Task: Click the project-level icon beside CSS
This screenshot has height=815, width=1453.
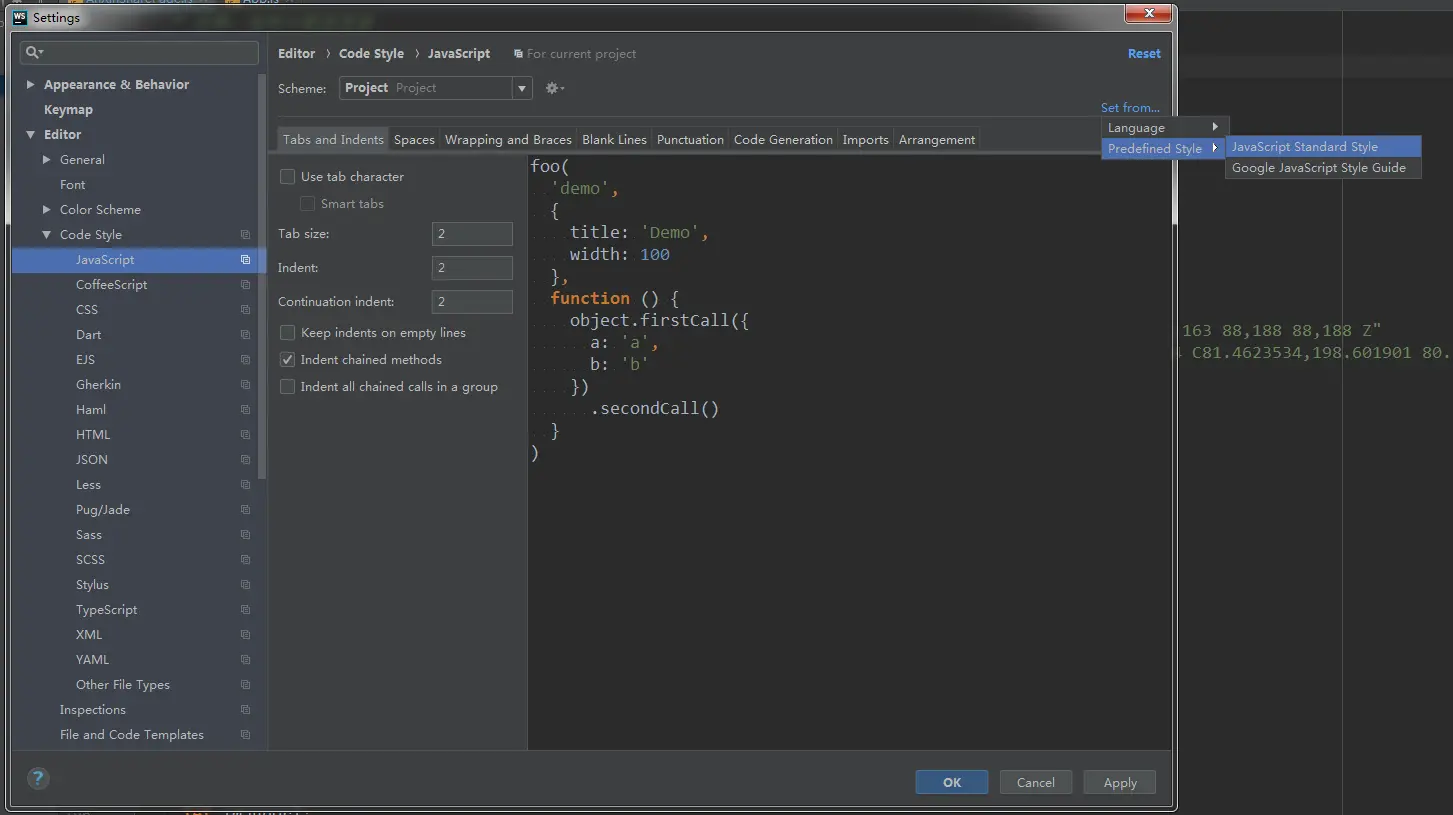Action: click(x=245, y=310)
